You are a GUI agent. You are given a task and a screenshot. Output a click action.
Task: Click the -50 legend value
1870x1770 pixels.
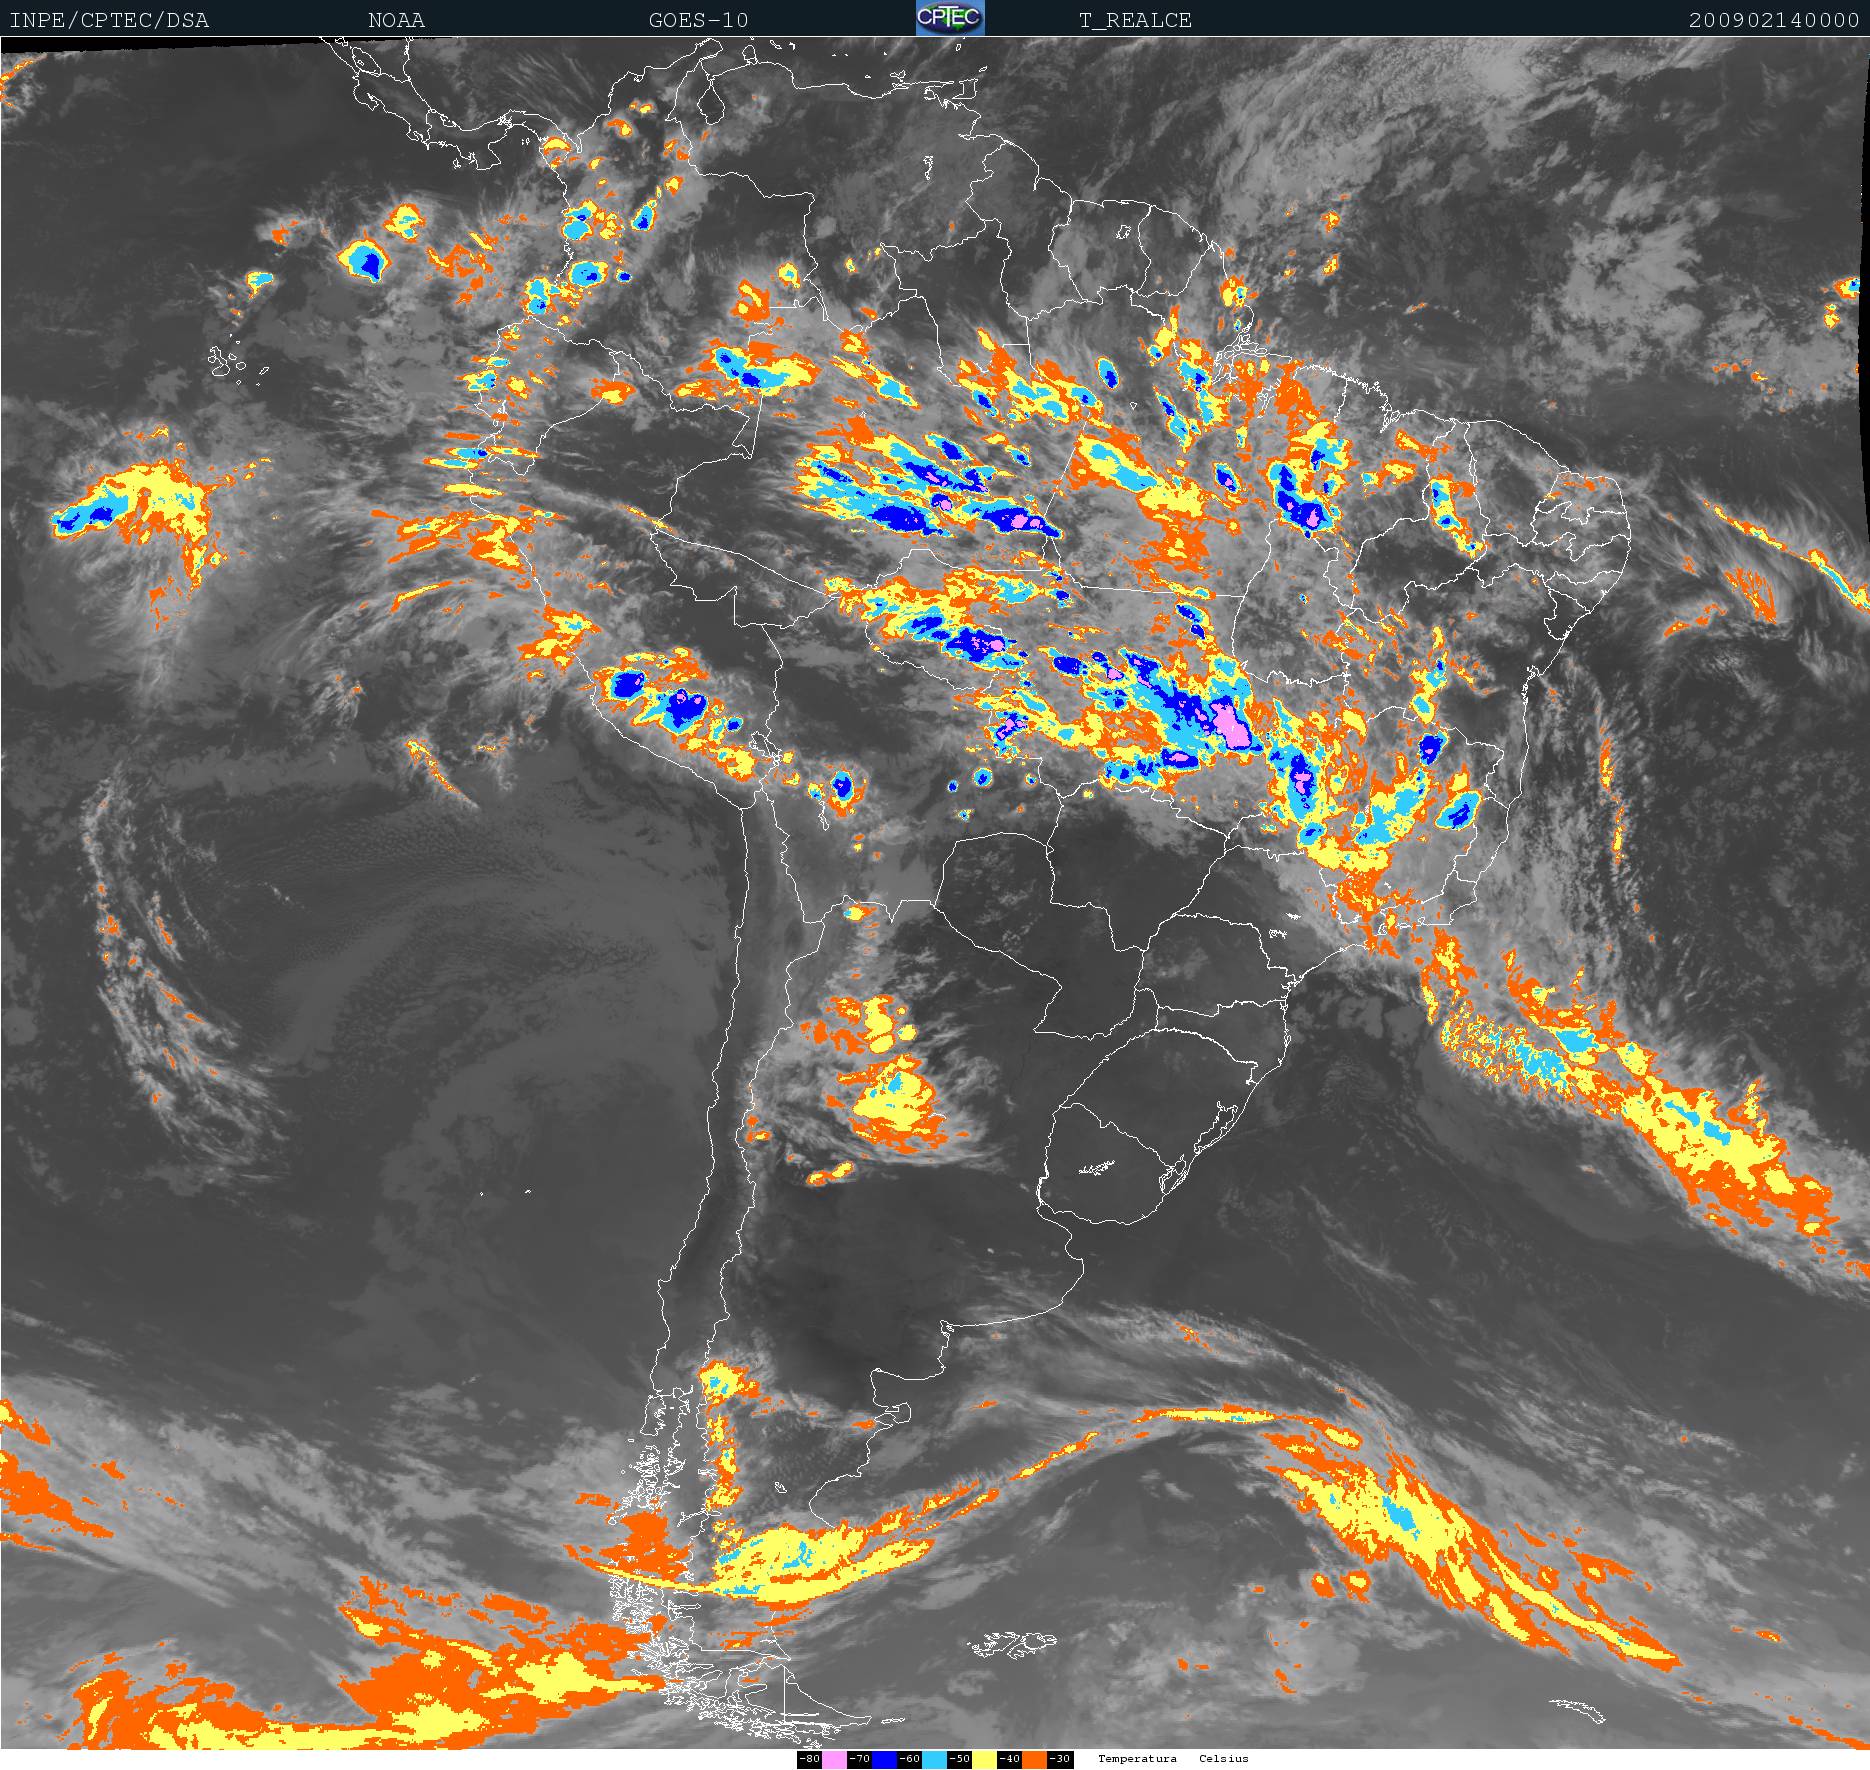[959, 1759]
